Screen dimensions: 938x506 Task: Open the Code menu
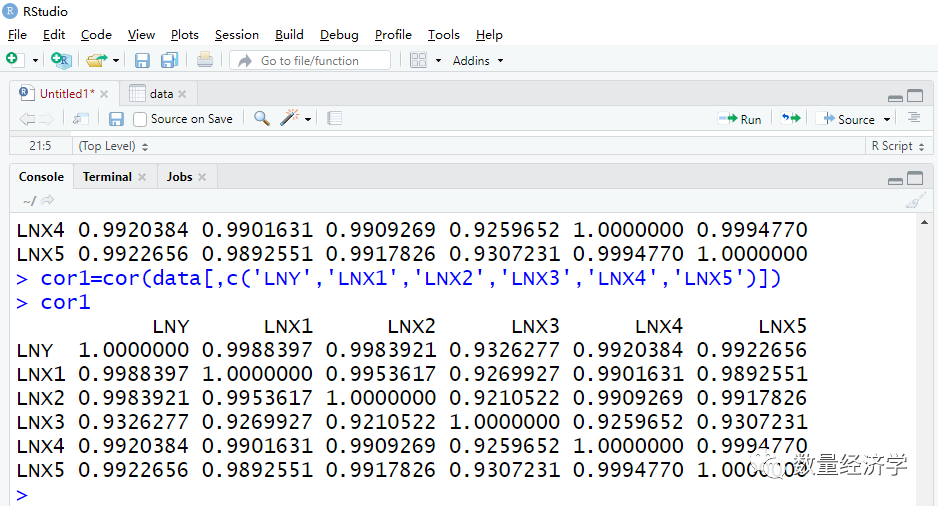(x=96, y=35)
